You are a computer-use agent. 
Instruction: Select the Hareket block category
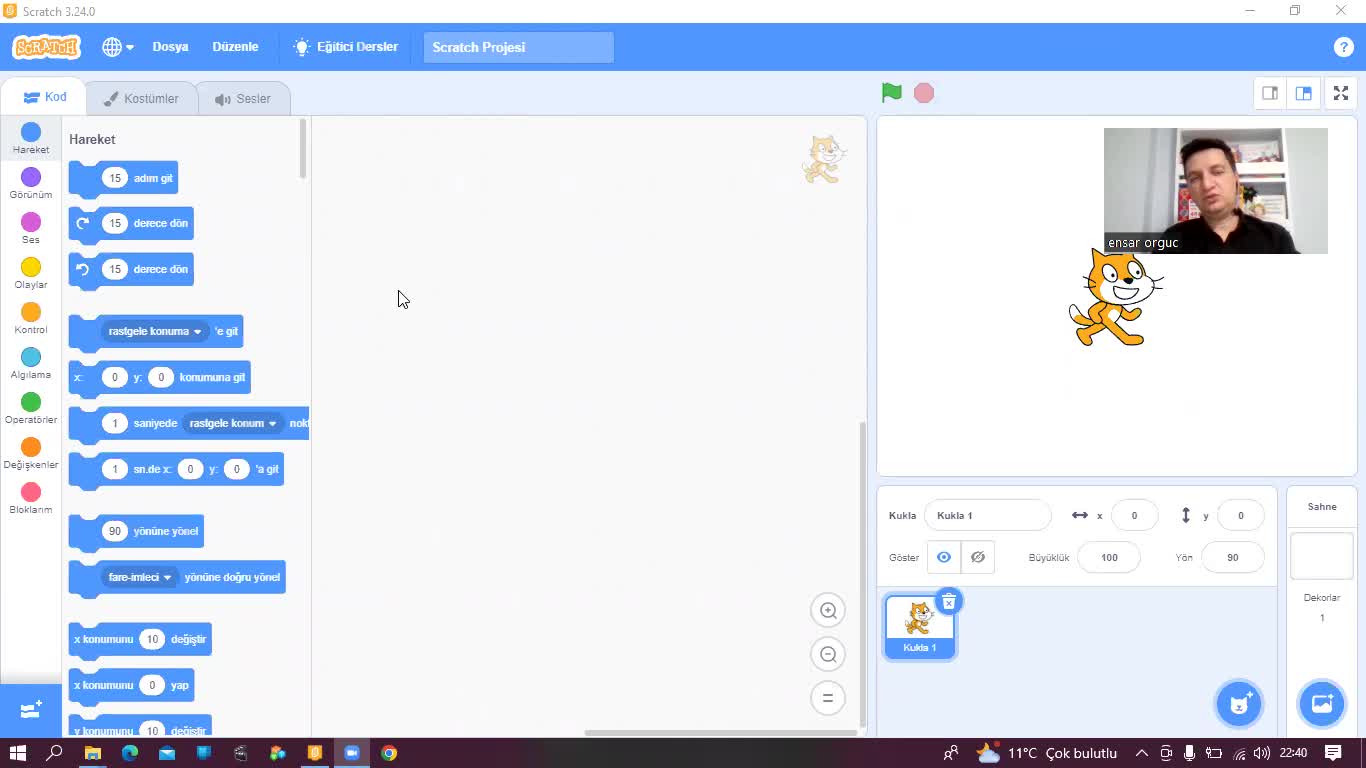31,139
